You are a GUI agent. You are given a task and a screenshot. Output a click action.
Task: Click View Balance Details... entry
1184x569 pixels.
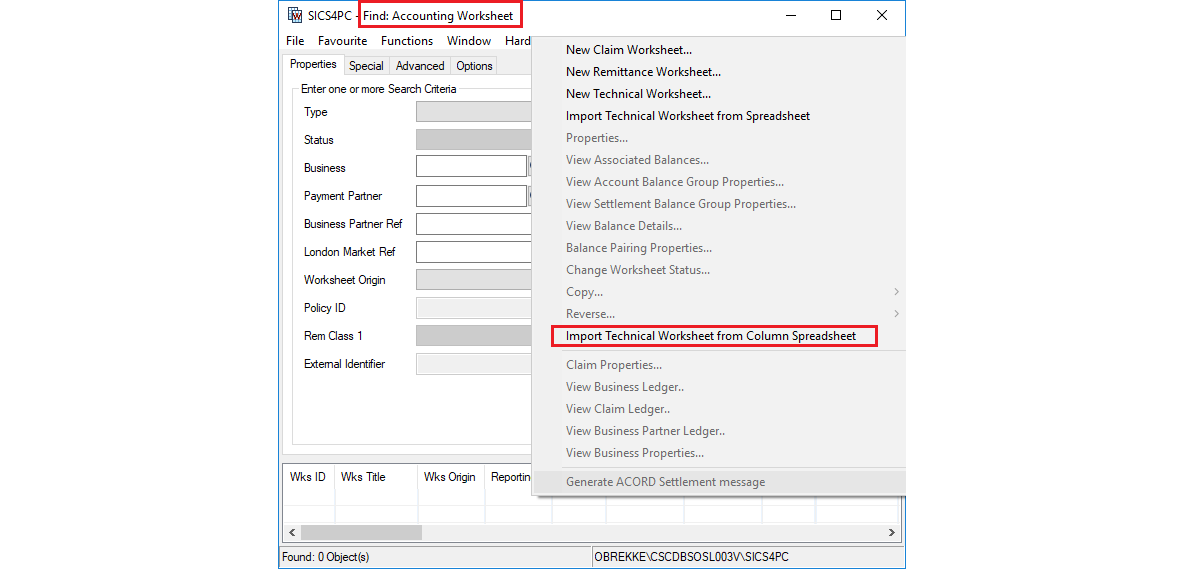click(624, 226)
